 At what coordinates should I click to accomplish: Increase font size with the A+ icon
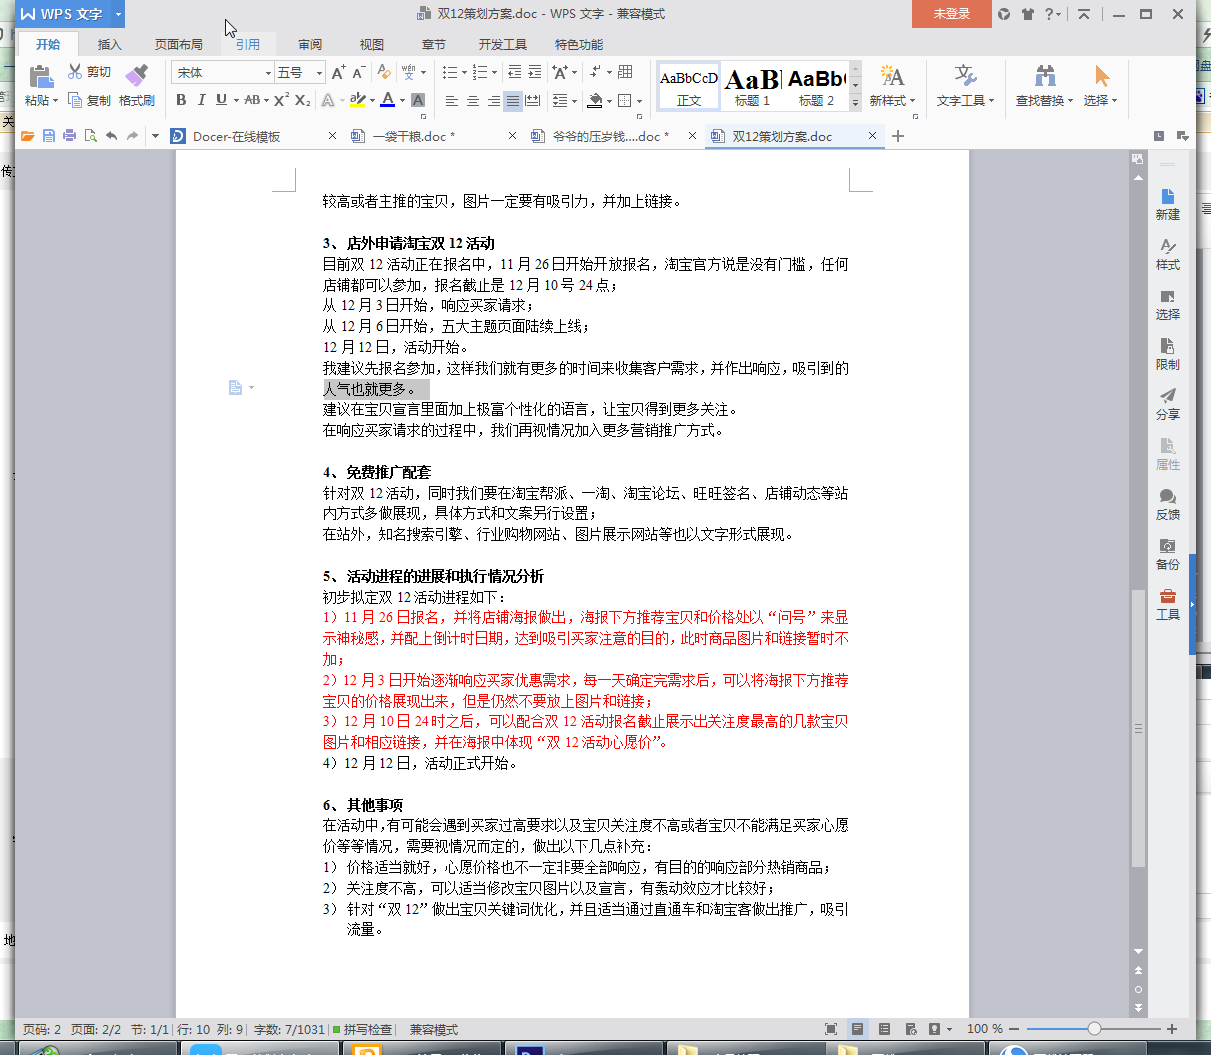pos(338,72)
